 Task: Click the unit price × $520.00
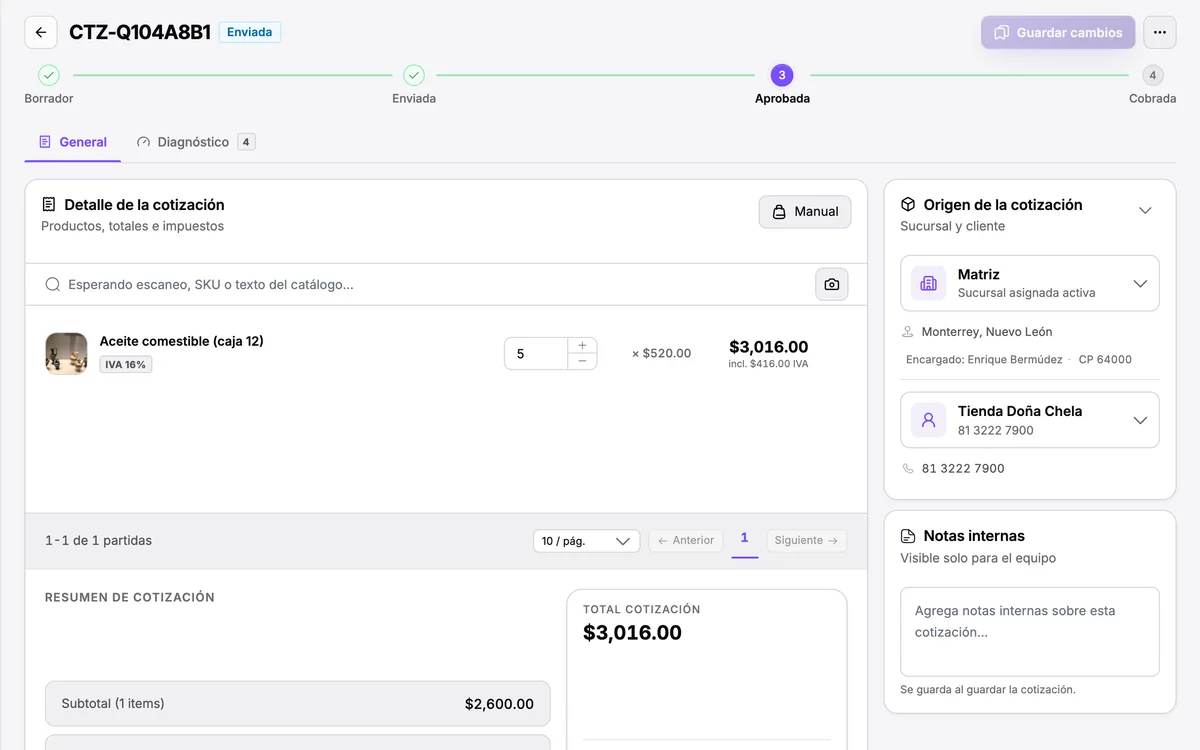(661, 353)
